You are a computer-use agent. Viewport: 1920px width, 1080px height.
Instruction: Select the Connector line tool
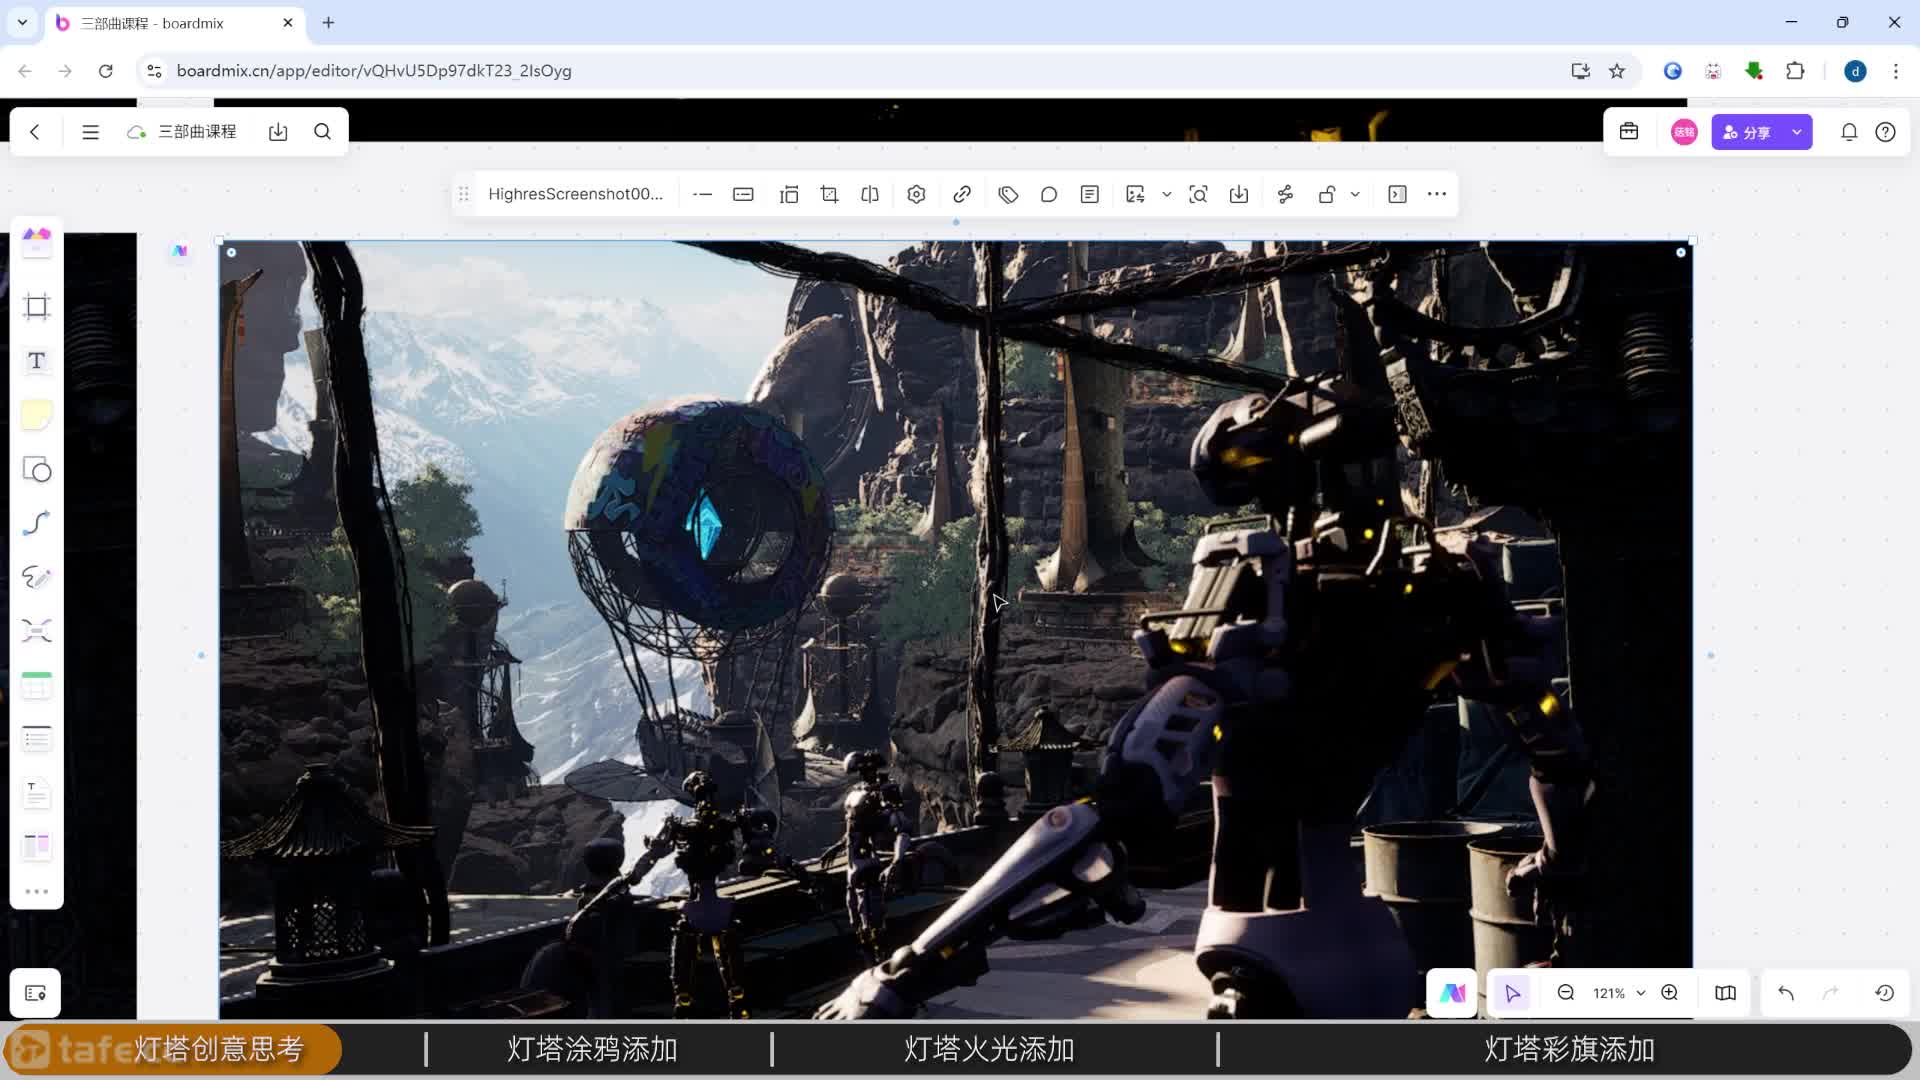(37, 523)
